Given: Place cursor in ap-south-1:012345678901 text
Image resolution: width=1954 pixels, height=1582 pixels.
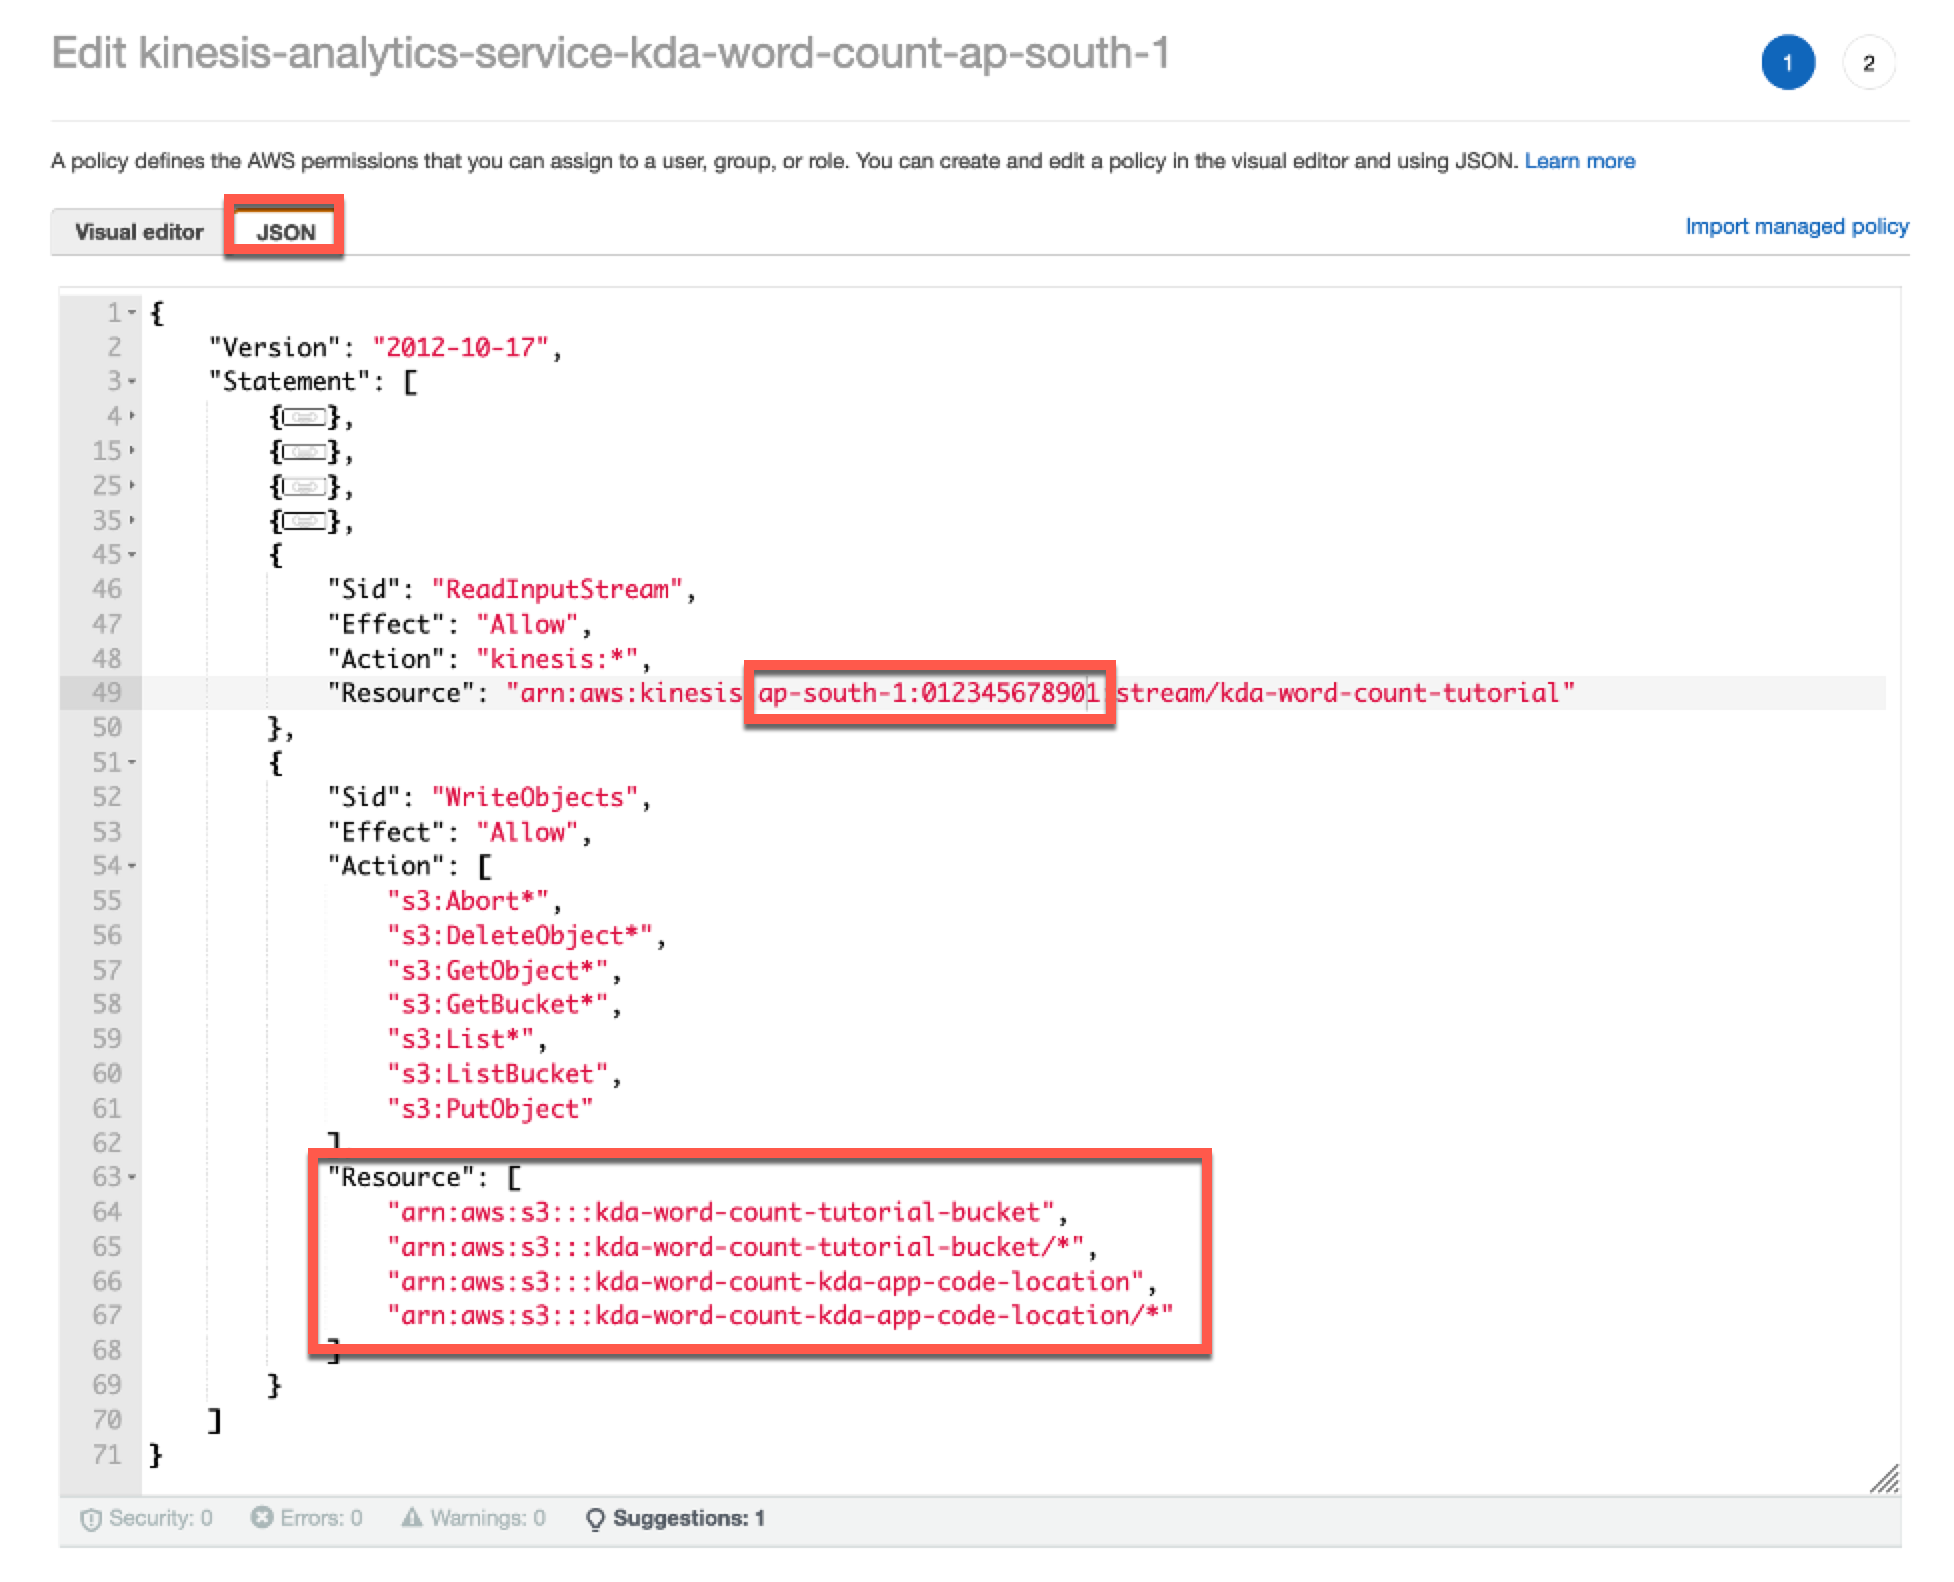Looking at the screenshot, I should click(928, 693).
